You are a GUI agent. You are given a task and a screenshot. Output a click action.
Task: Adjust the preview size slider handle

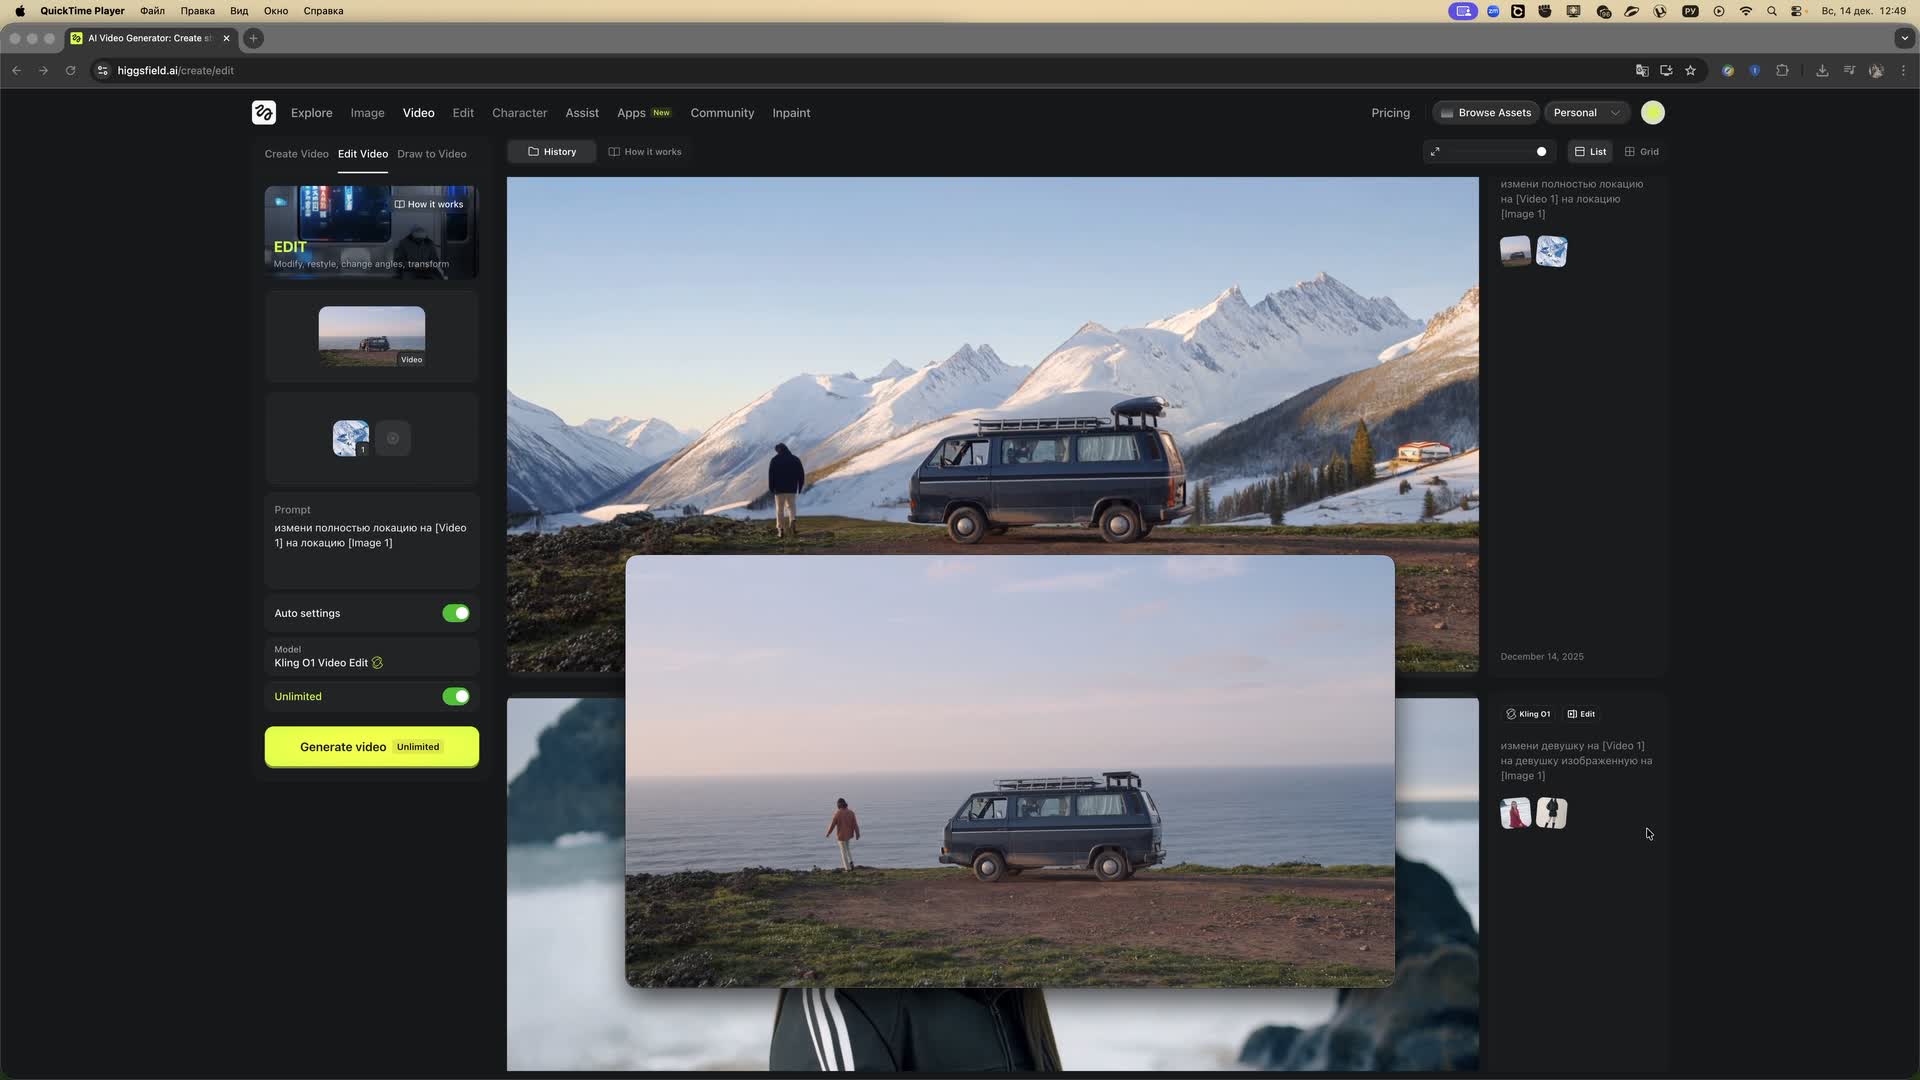(x=1541, y=152)
